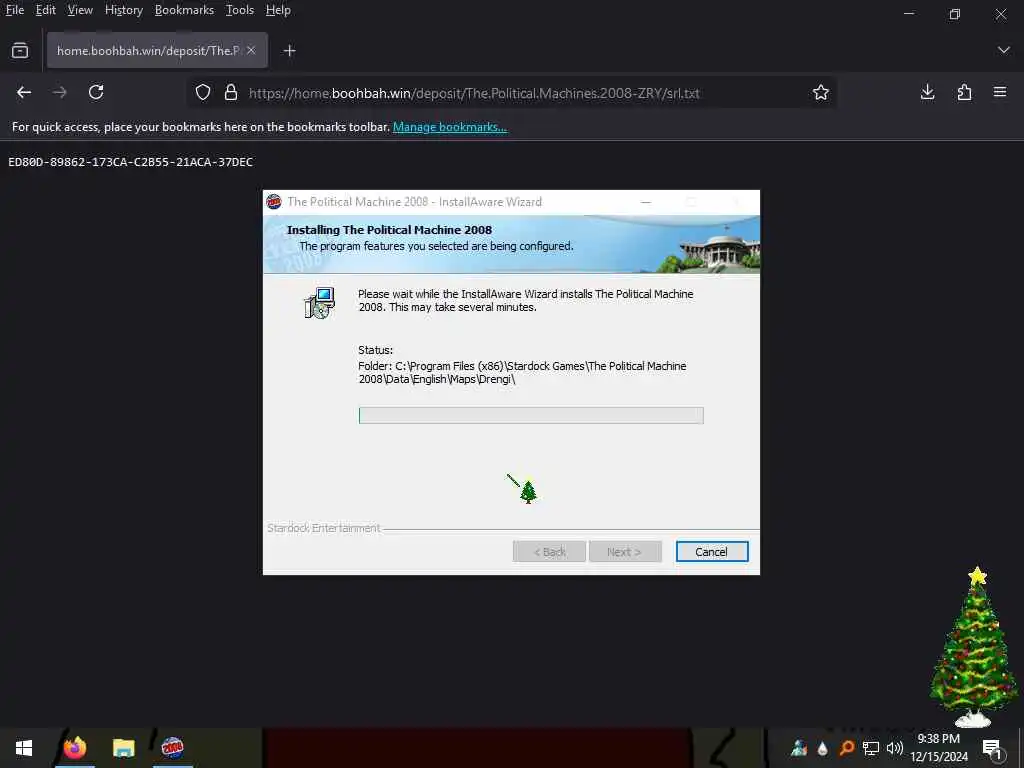The width and height of the screenshot is (1024, 768).
Task: Open Firefox from the taskbar
Action: pos(75,748)
